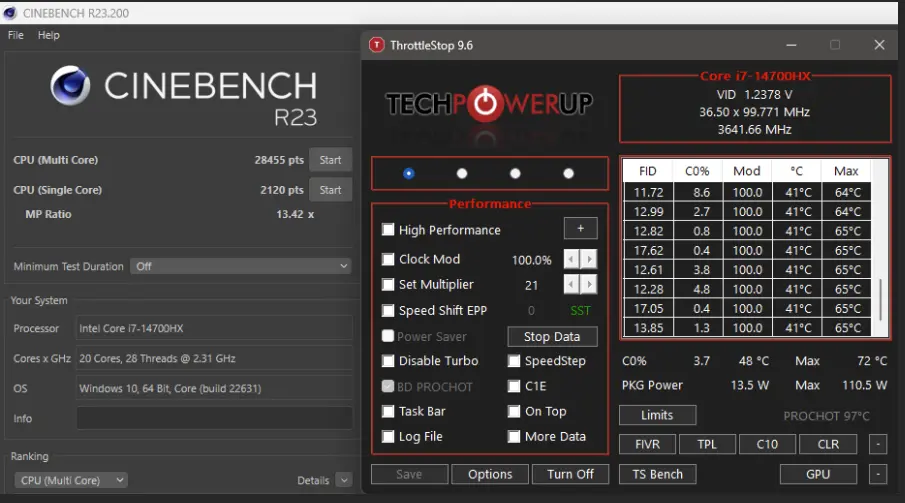Check the Task Bar option
Viewport: 905px width, 503px height.
coord(388,411)
